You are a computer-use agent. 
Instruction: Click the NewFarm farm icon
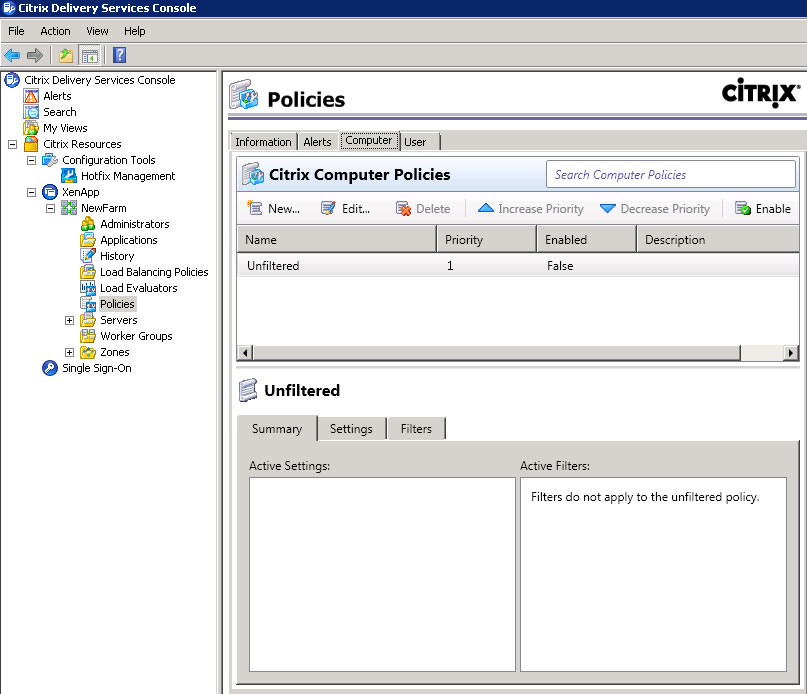click(x=69, y=208)
